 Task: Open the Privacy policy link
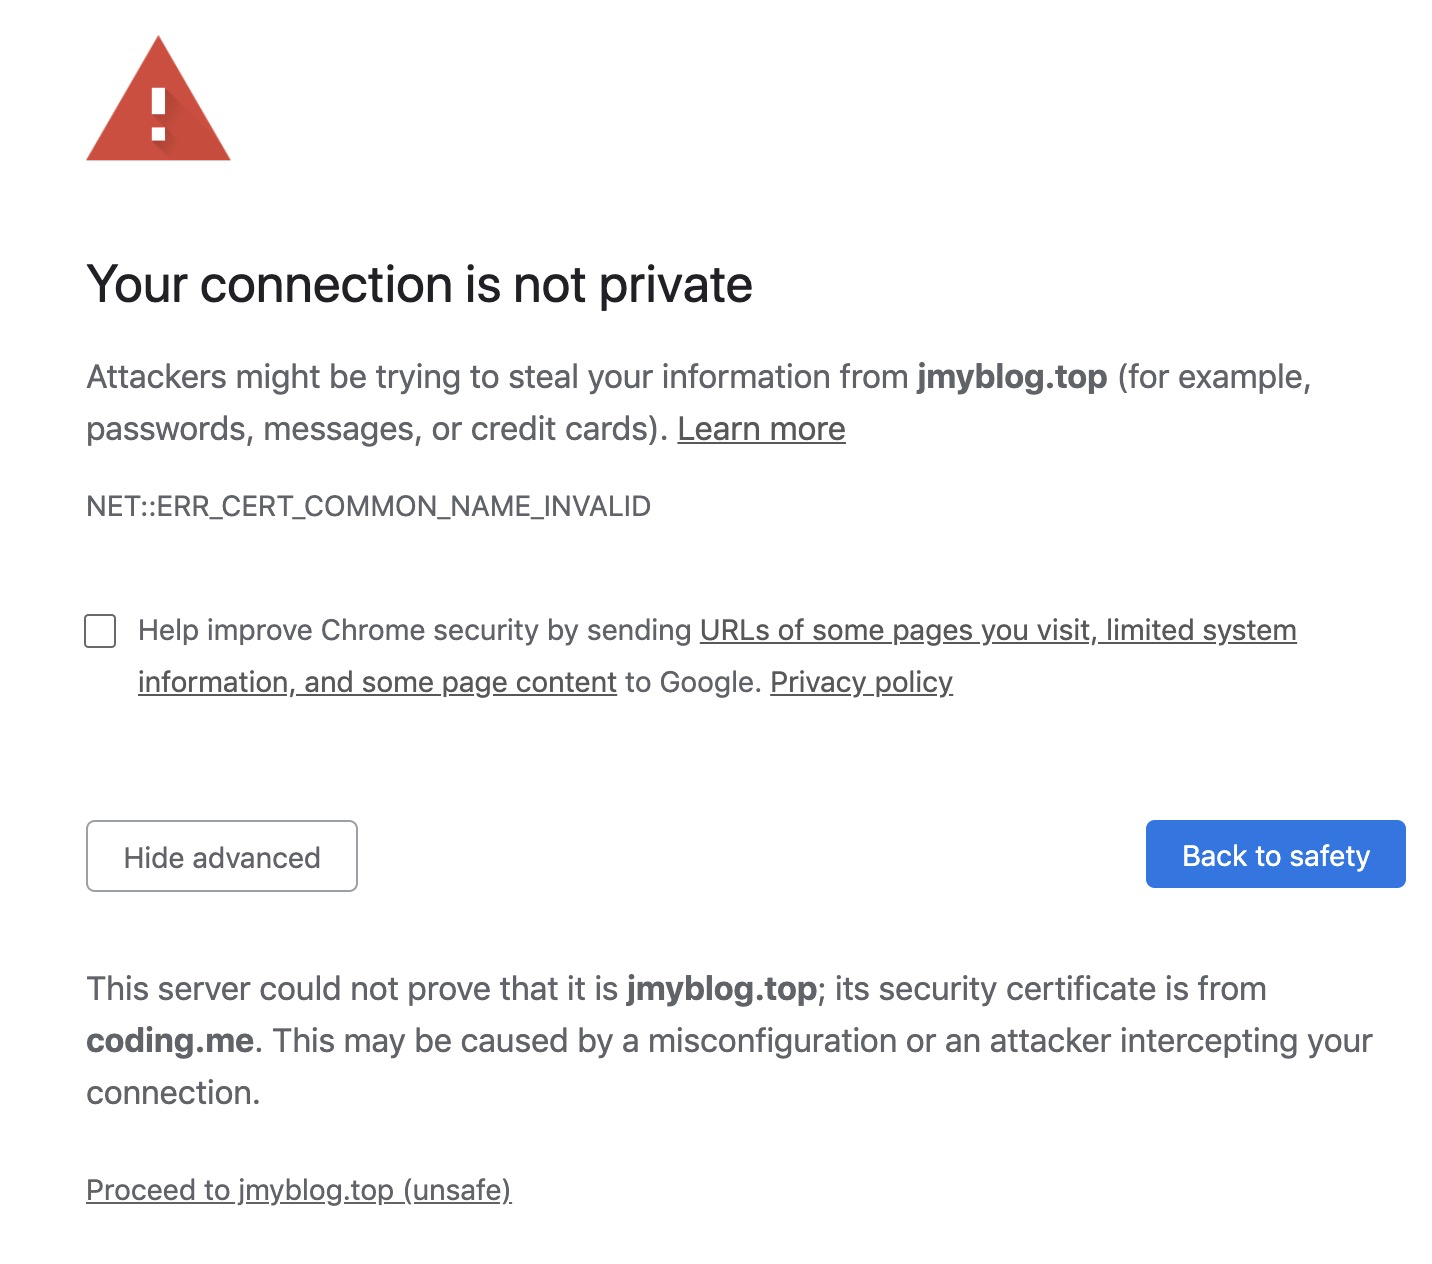[861, 682]
